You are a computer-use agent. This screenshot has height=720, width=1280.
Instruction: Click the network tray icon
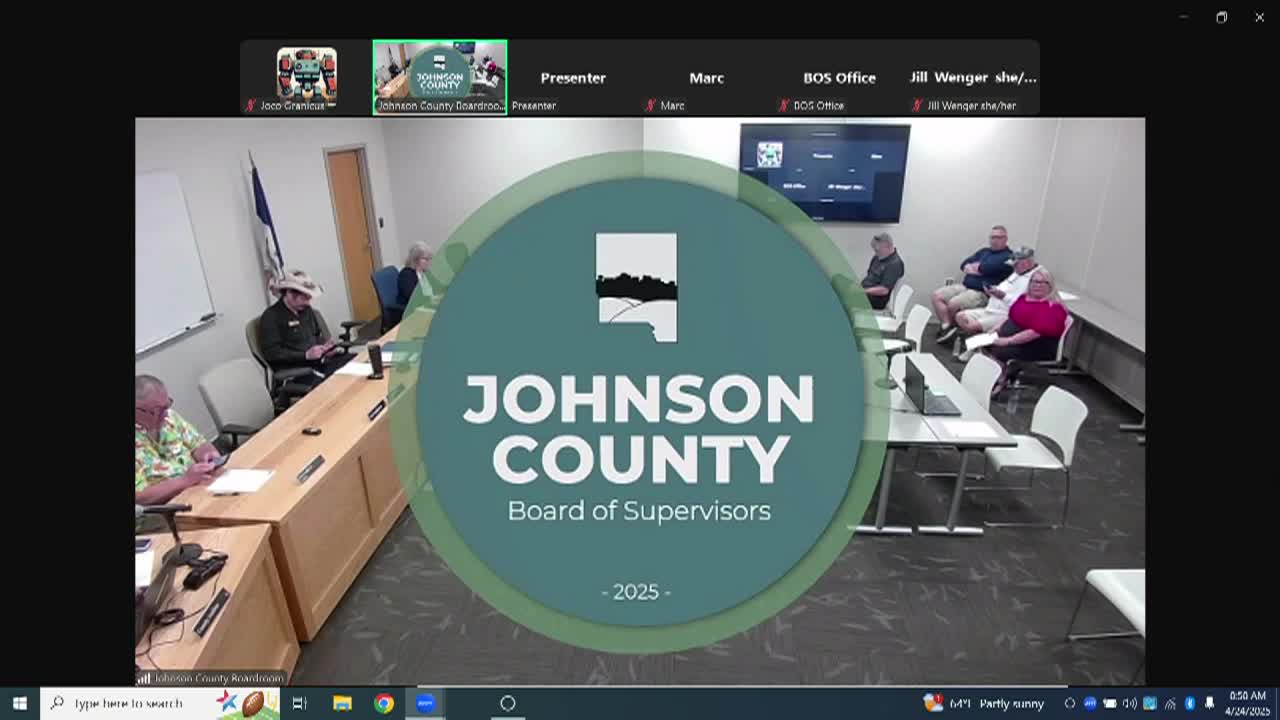coord(1169,703)
